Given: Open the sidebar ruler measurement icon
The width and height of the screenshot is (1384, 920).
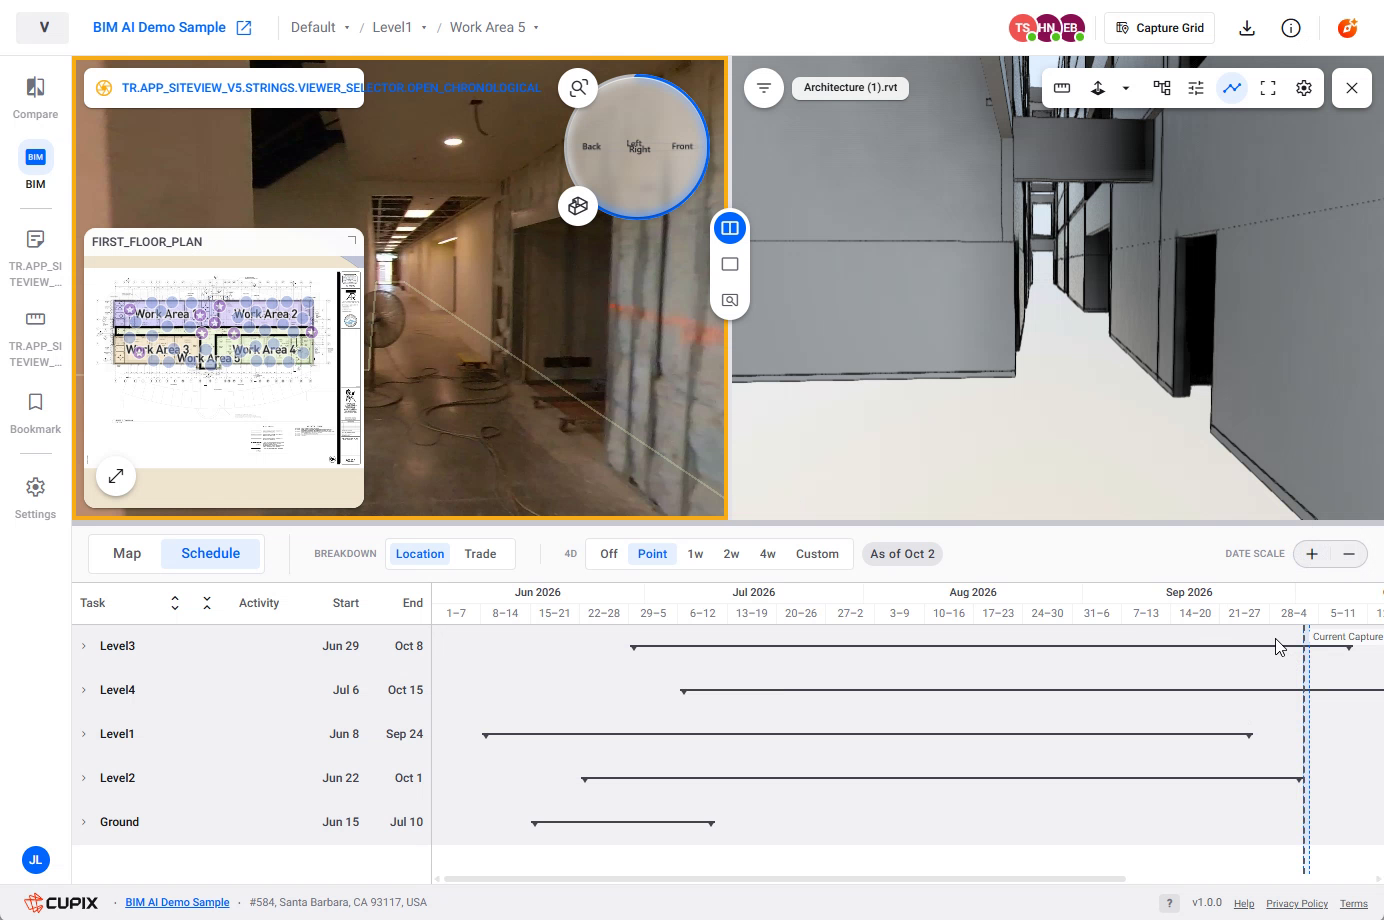Looking at the screenshot, I should 35,319.
